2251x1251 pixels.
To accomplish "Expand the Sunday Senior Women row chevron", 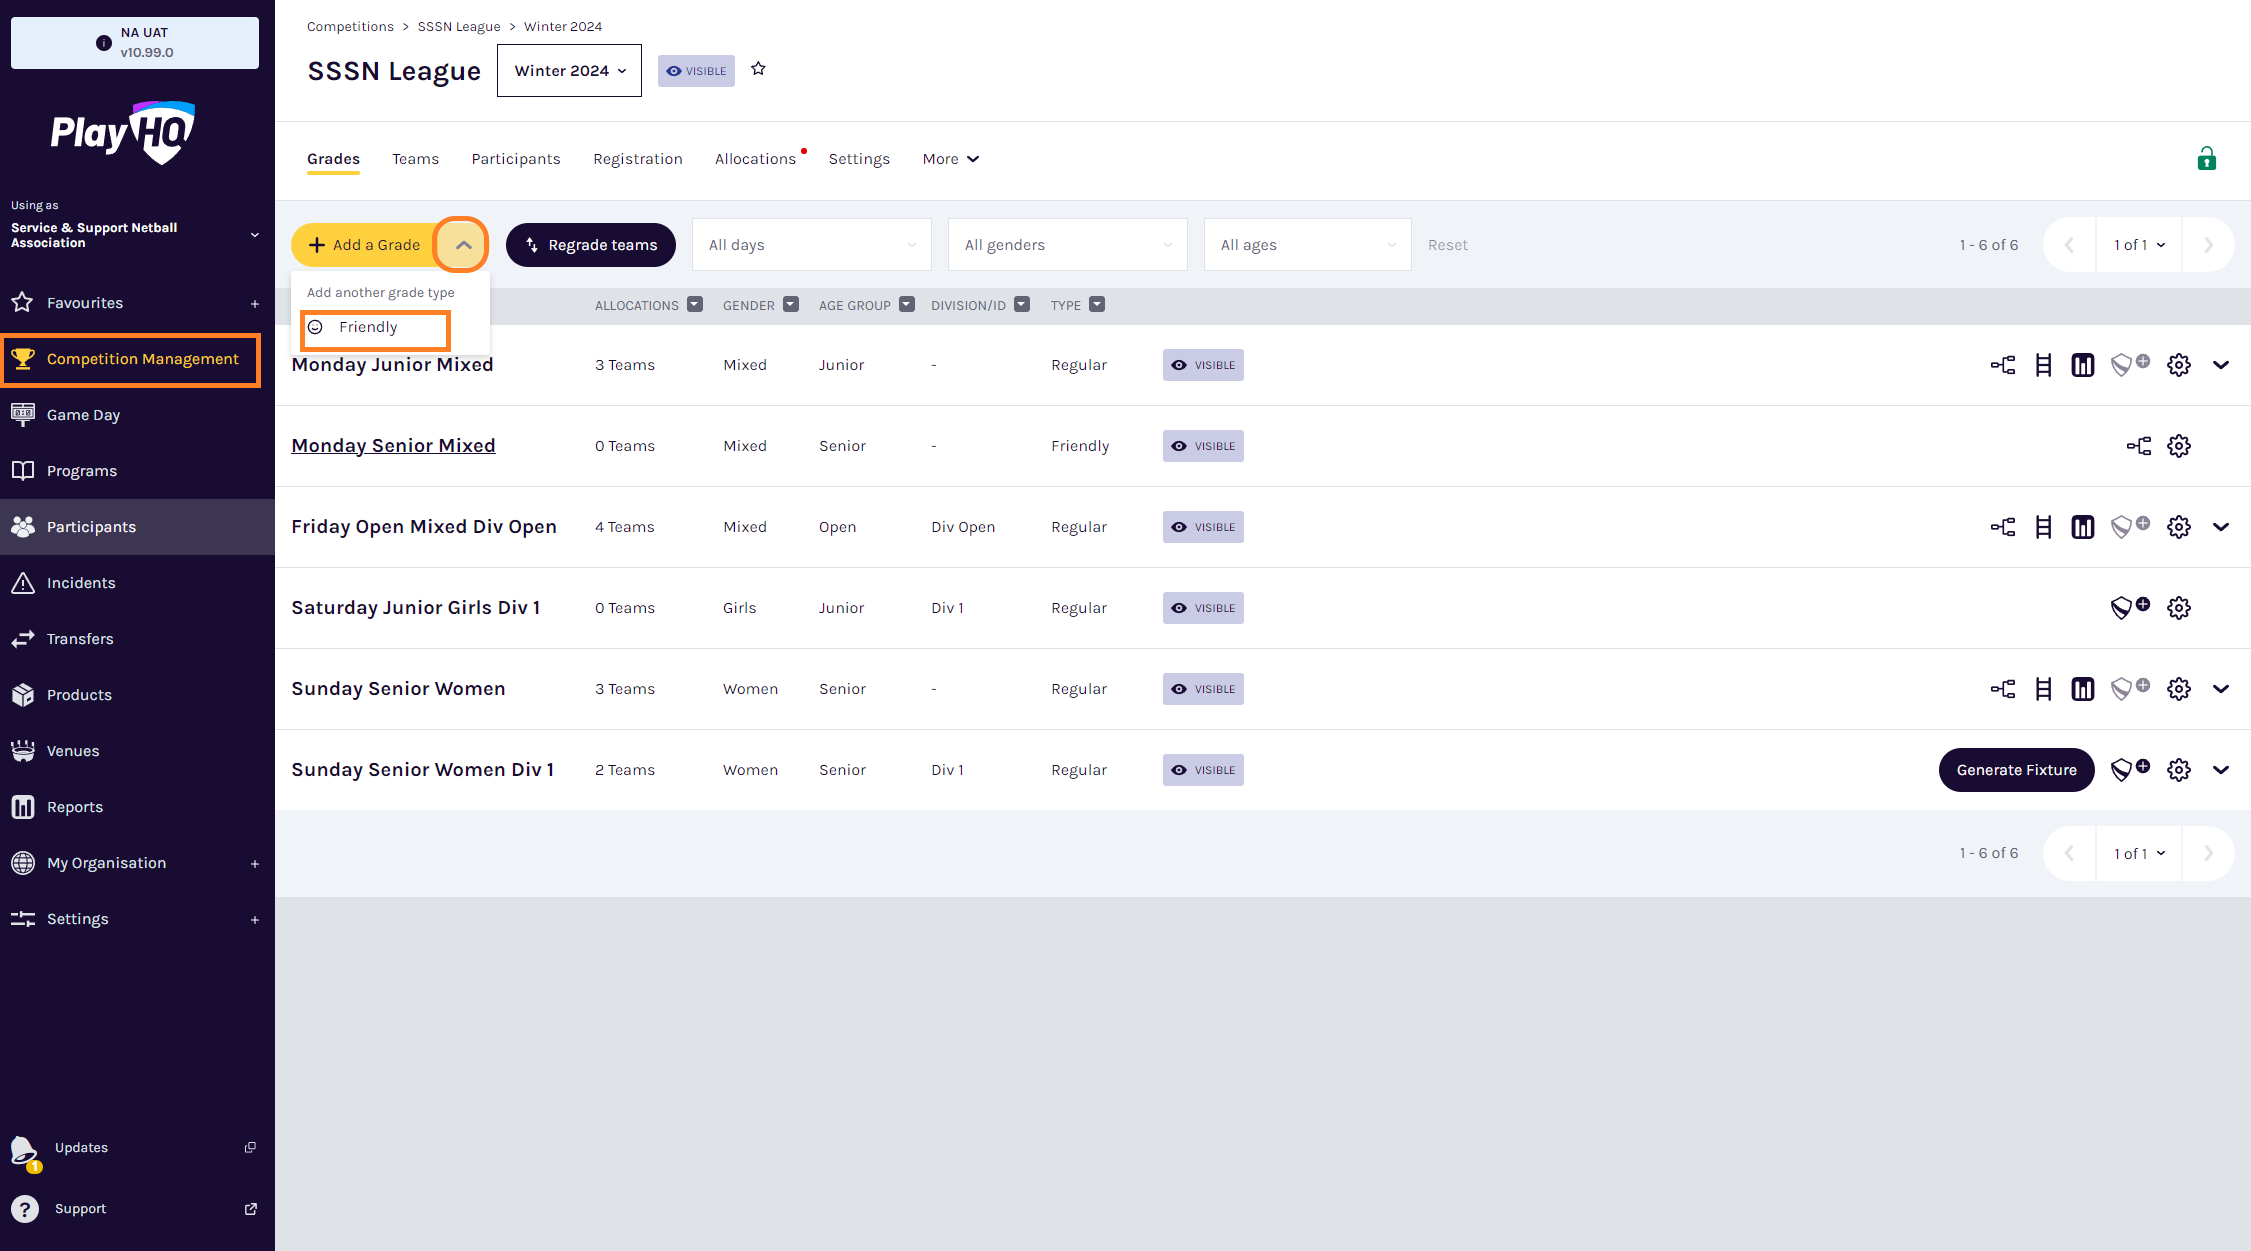I will 2221,689.
